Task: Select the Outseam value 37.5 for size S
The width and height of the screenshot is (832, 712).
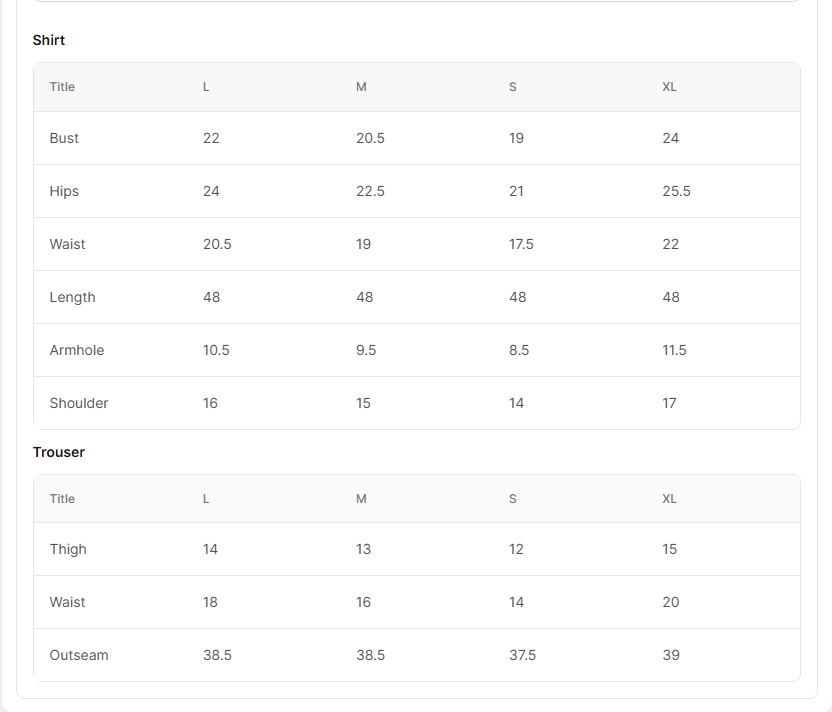Action: point(522,655)
